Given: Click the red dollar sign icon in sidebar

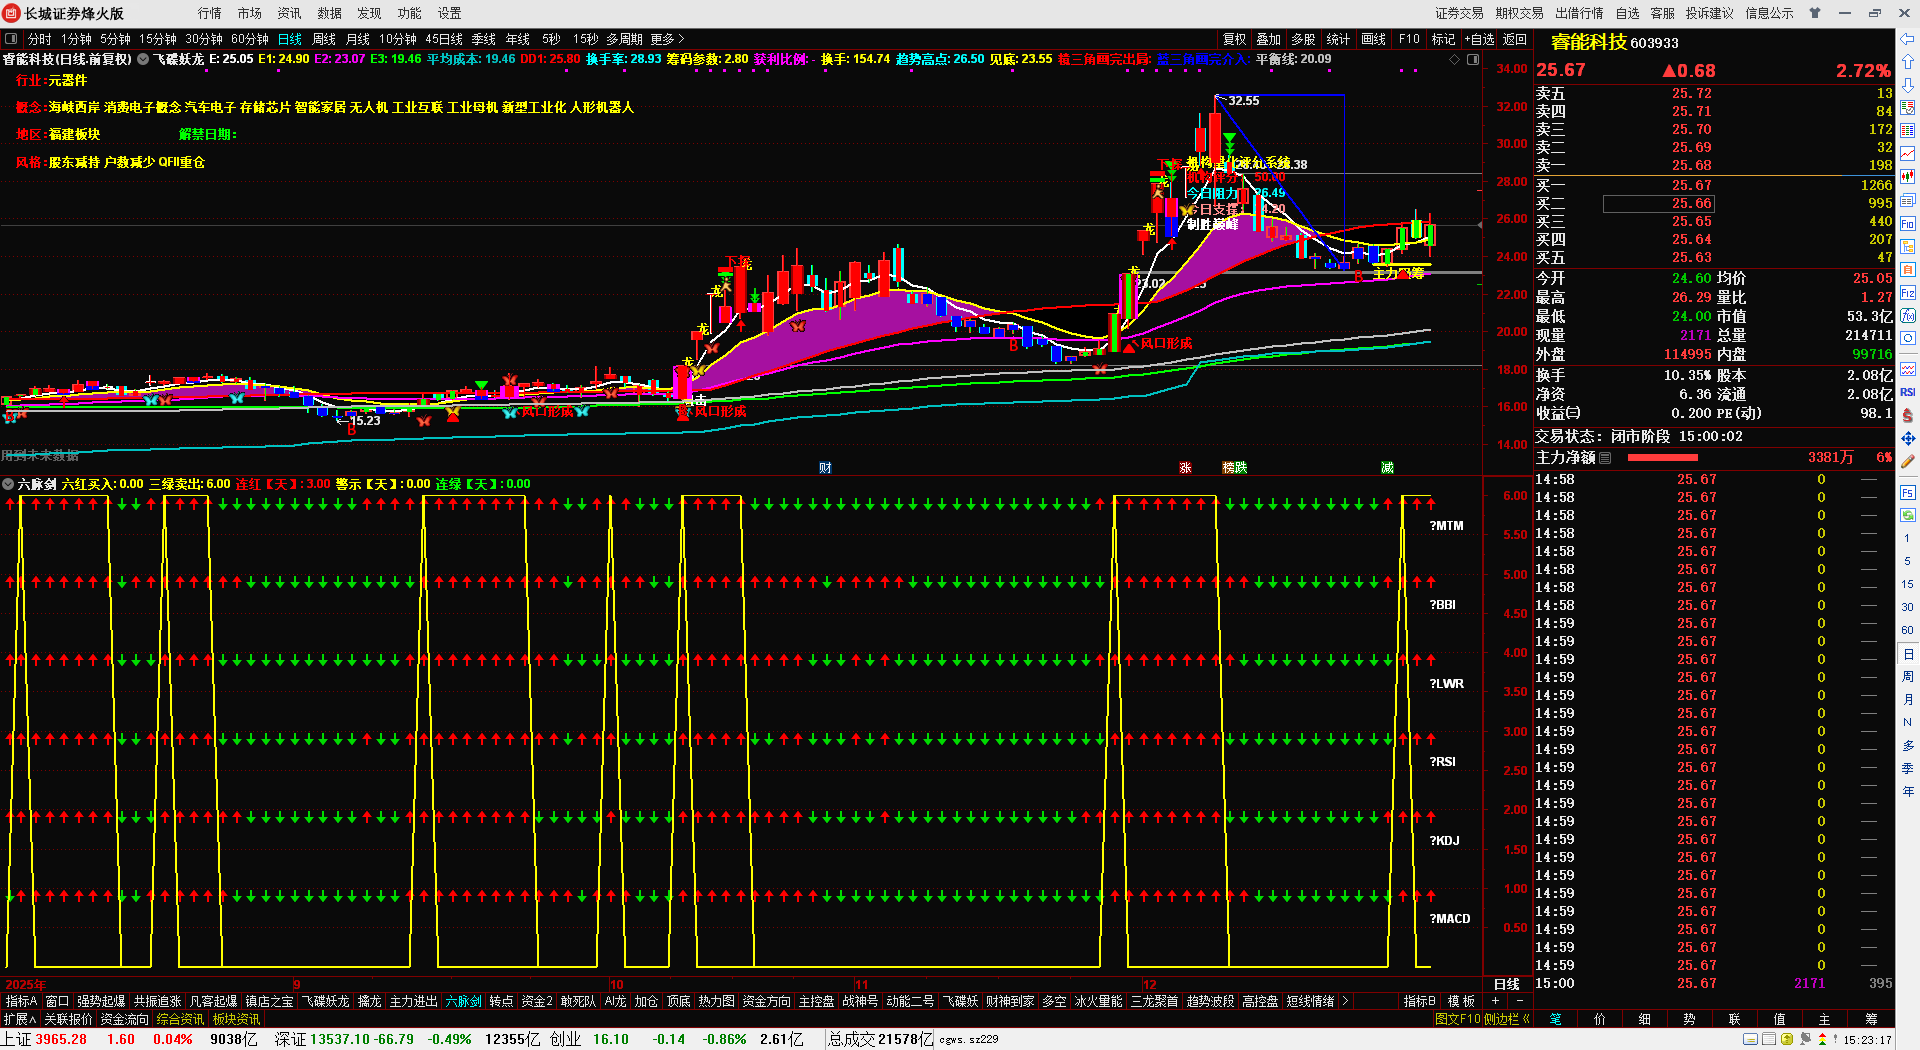Looking at the screenshot, I should [1908, 415].
